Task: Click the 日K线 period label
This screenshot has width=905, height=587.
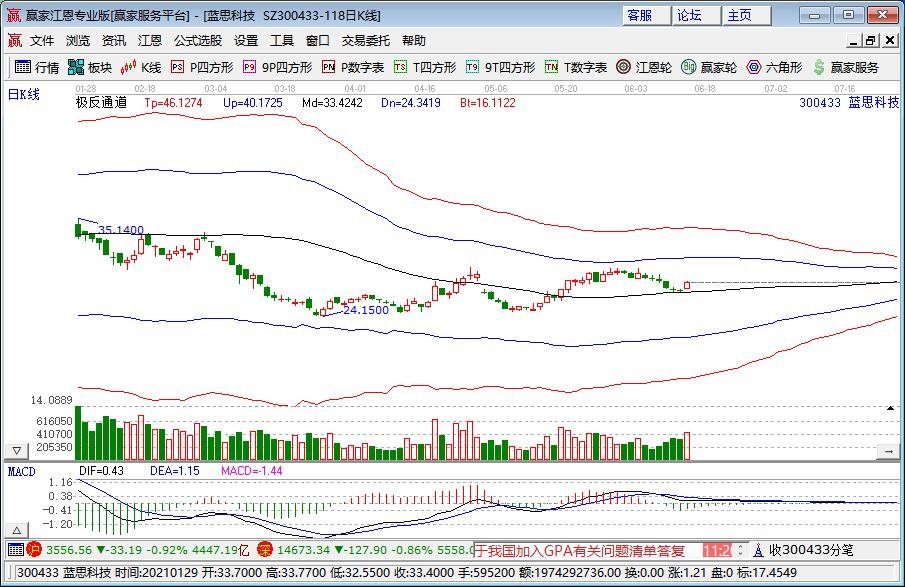Action: 24,94
